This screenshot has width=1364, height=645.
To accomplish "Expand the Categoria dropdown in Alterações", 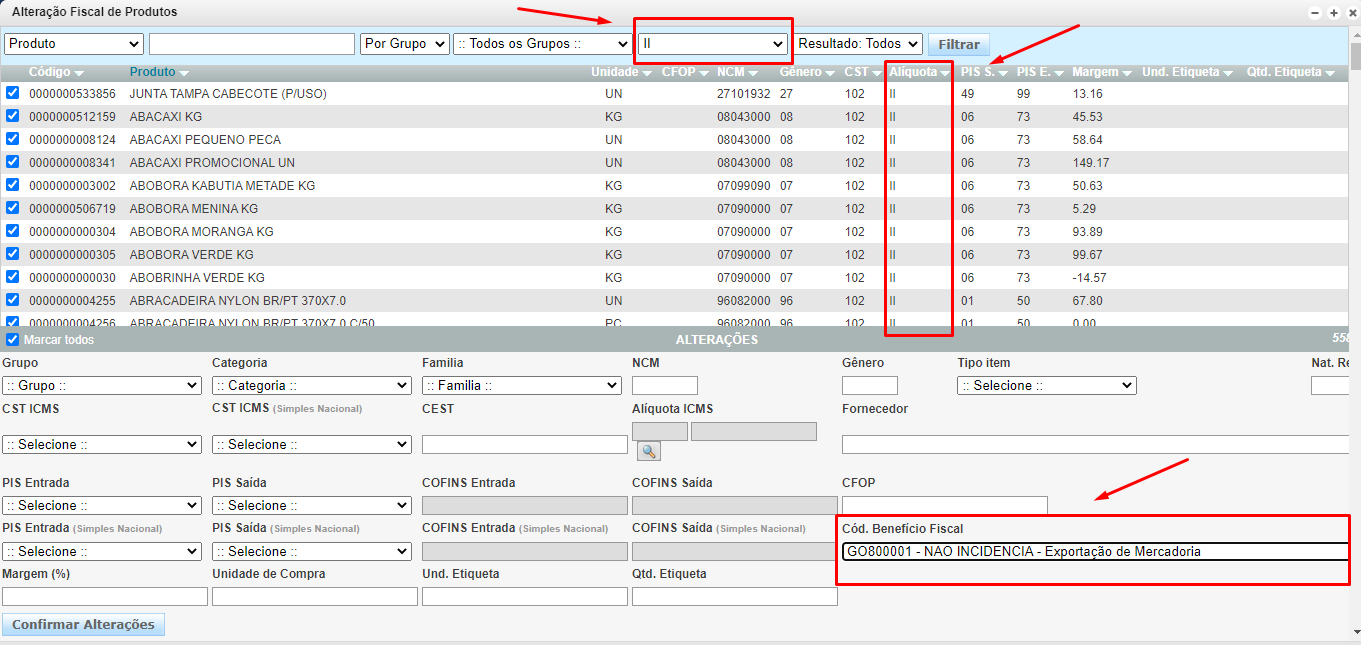I will tap(311, 385).
